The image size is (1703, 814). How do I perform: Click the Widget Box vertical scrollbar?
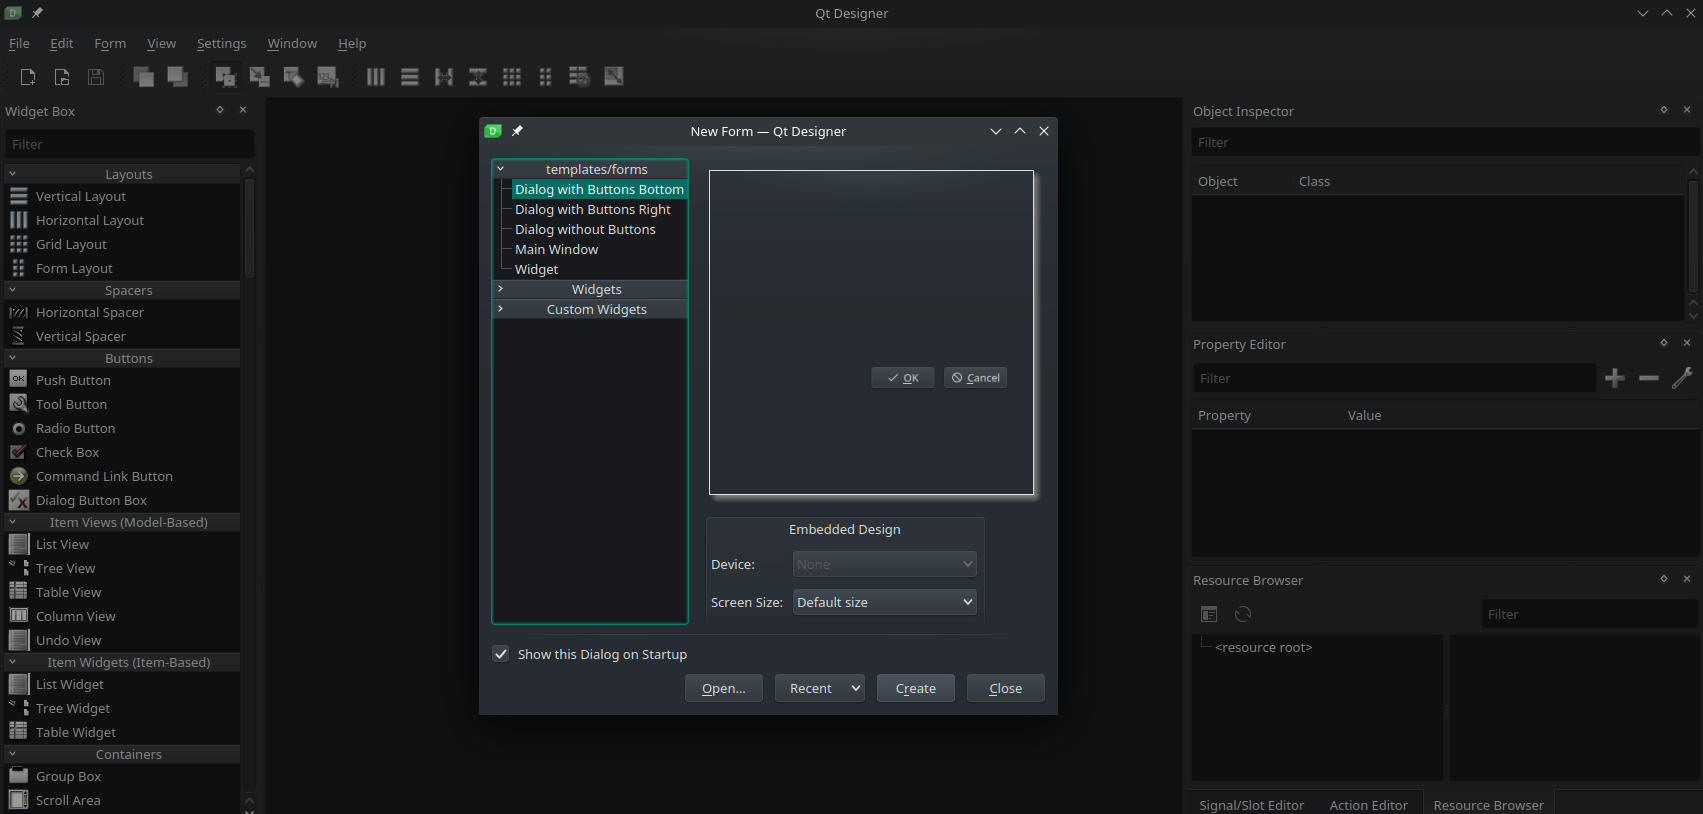(249, 228)
